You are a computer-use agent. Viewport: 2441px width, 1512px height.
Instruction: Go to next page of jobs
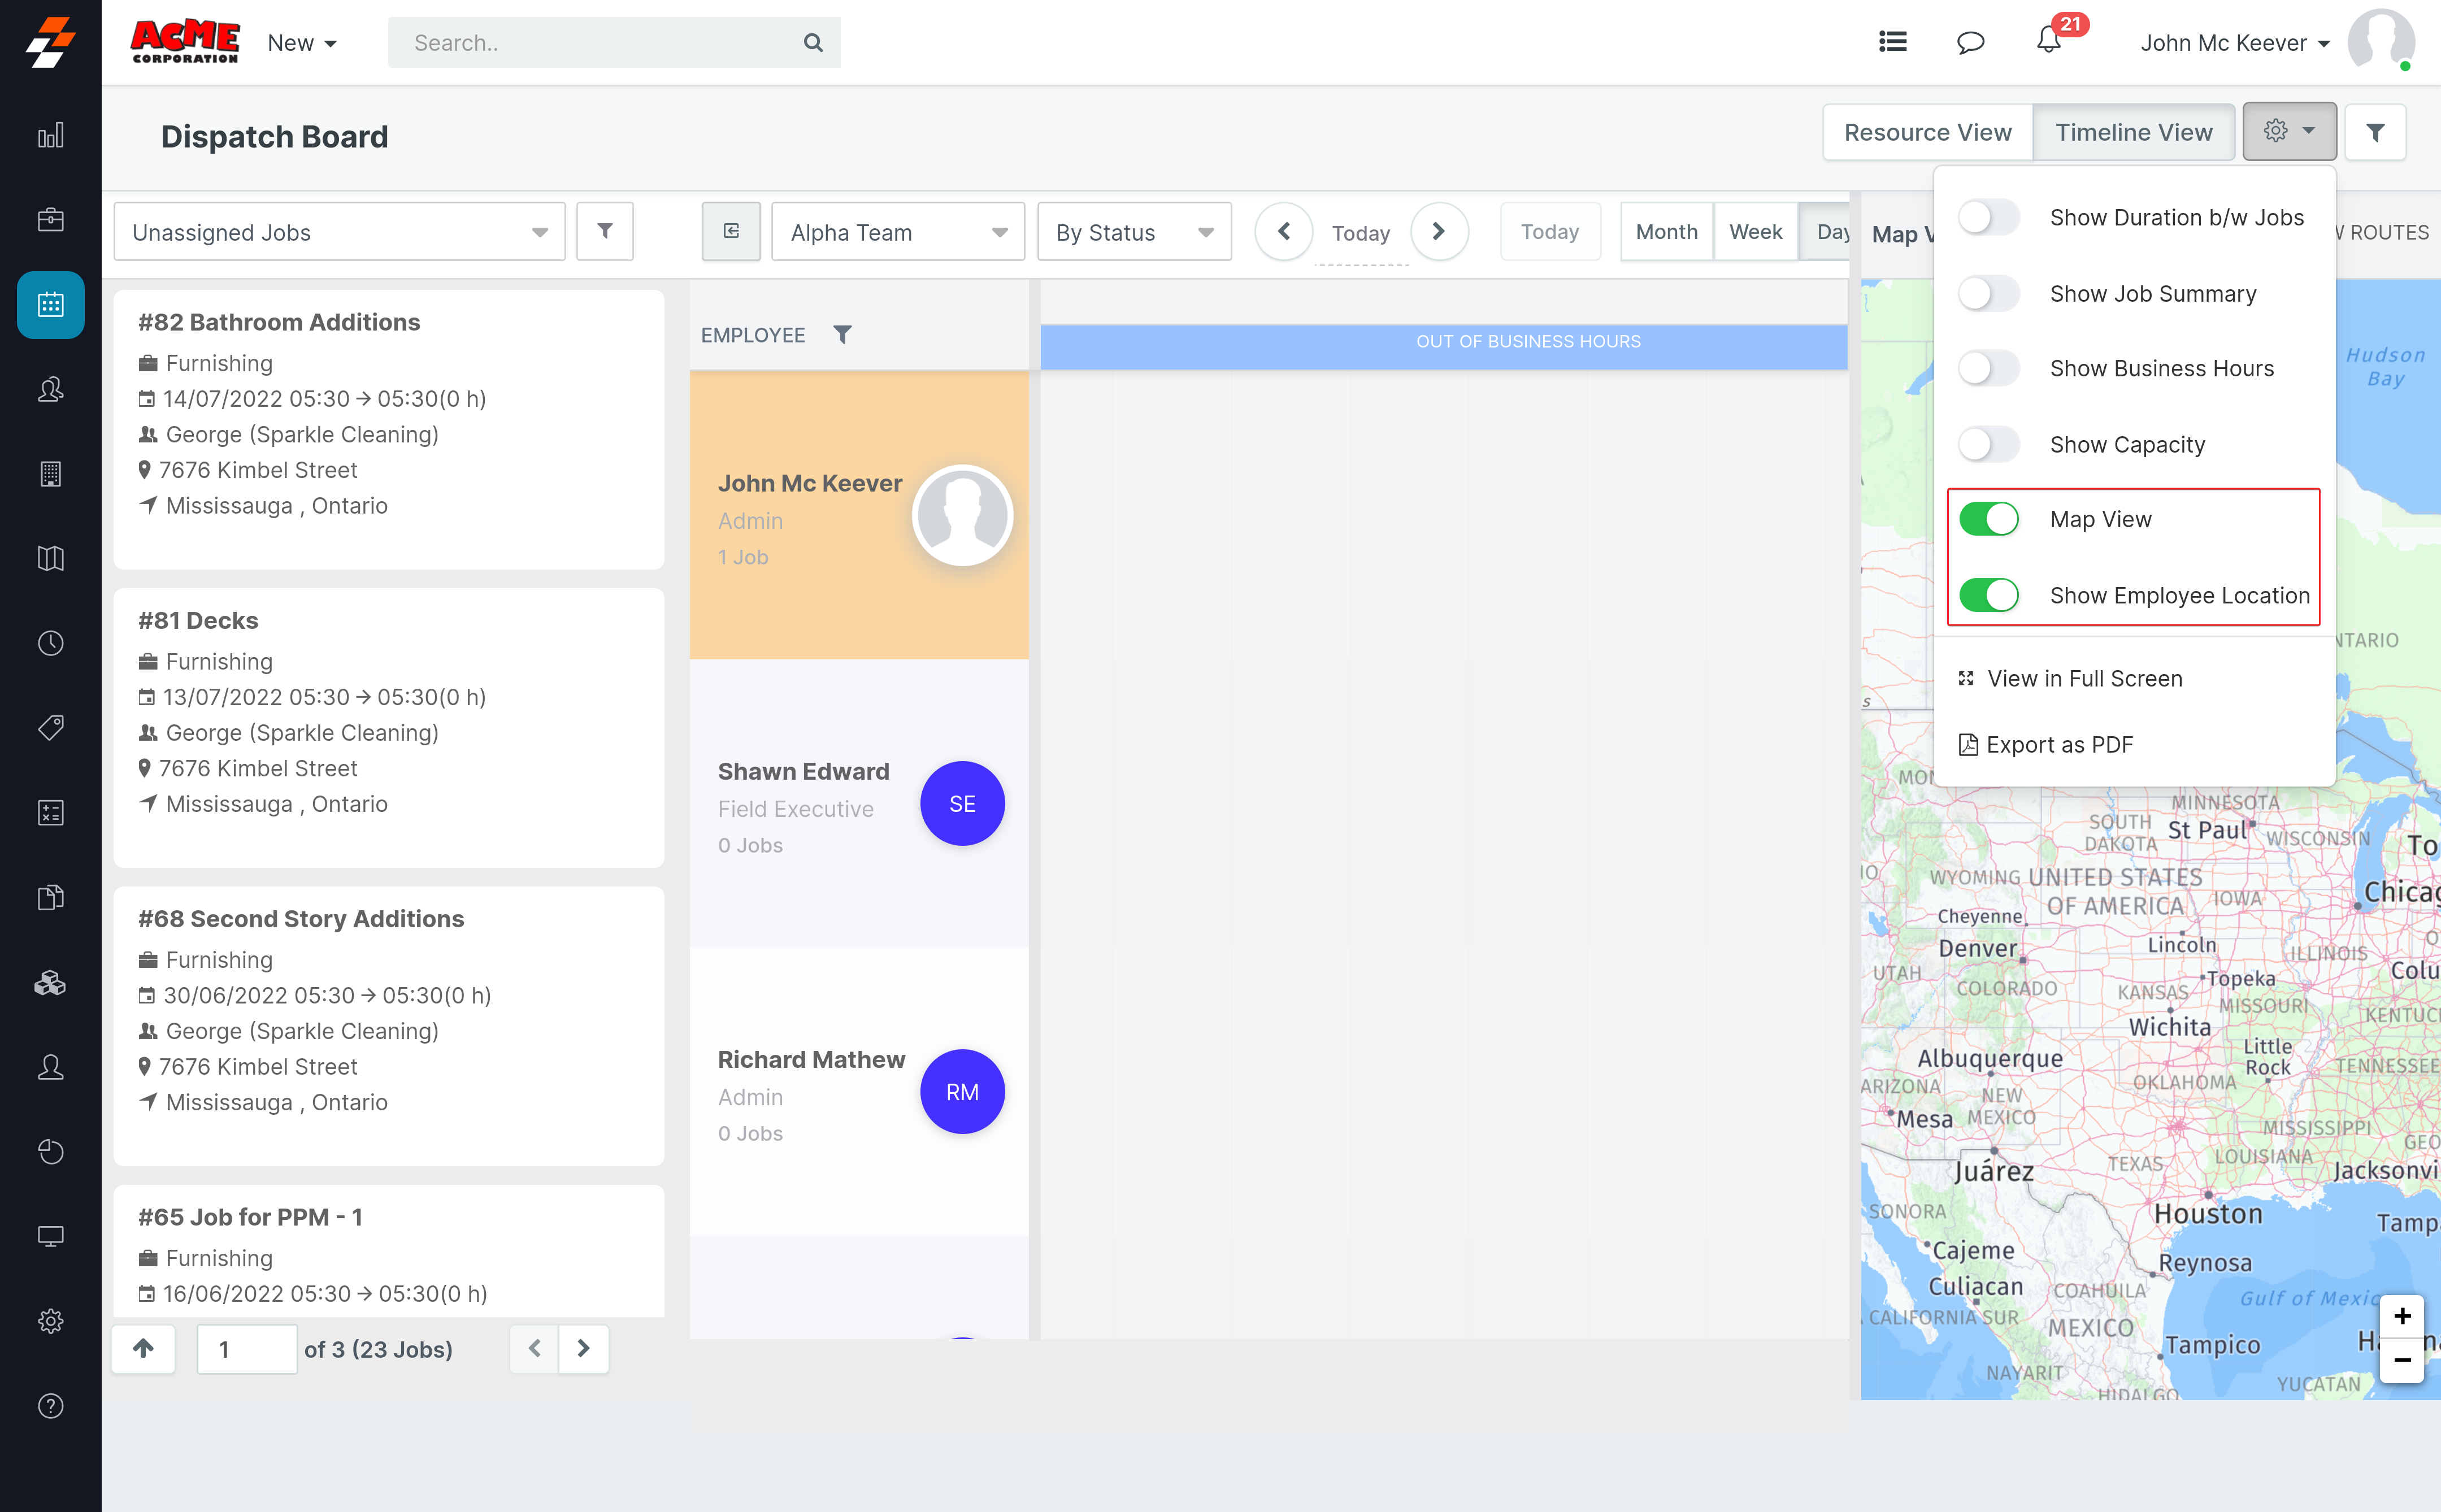(x=584, y=1349)
